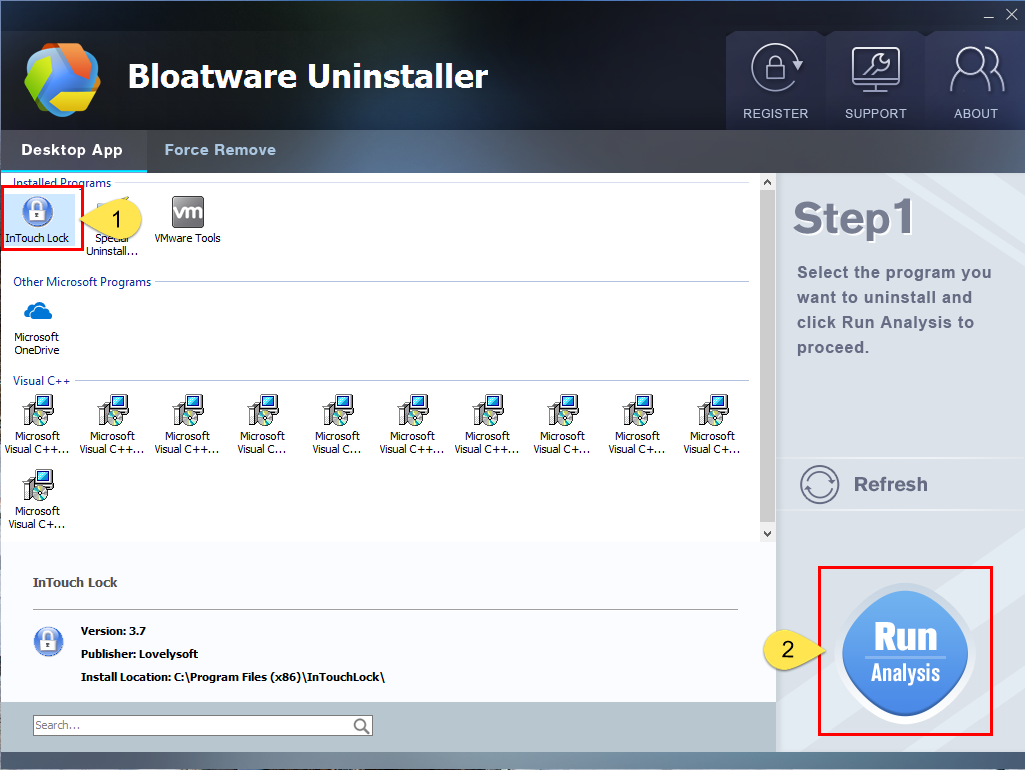Click the 'Version: 3.7' text
This screenshot has height=770, width=1025.
[113, 631]
